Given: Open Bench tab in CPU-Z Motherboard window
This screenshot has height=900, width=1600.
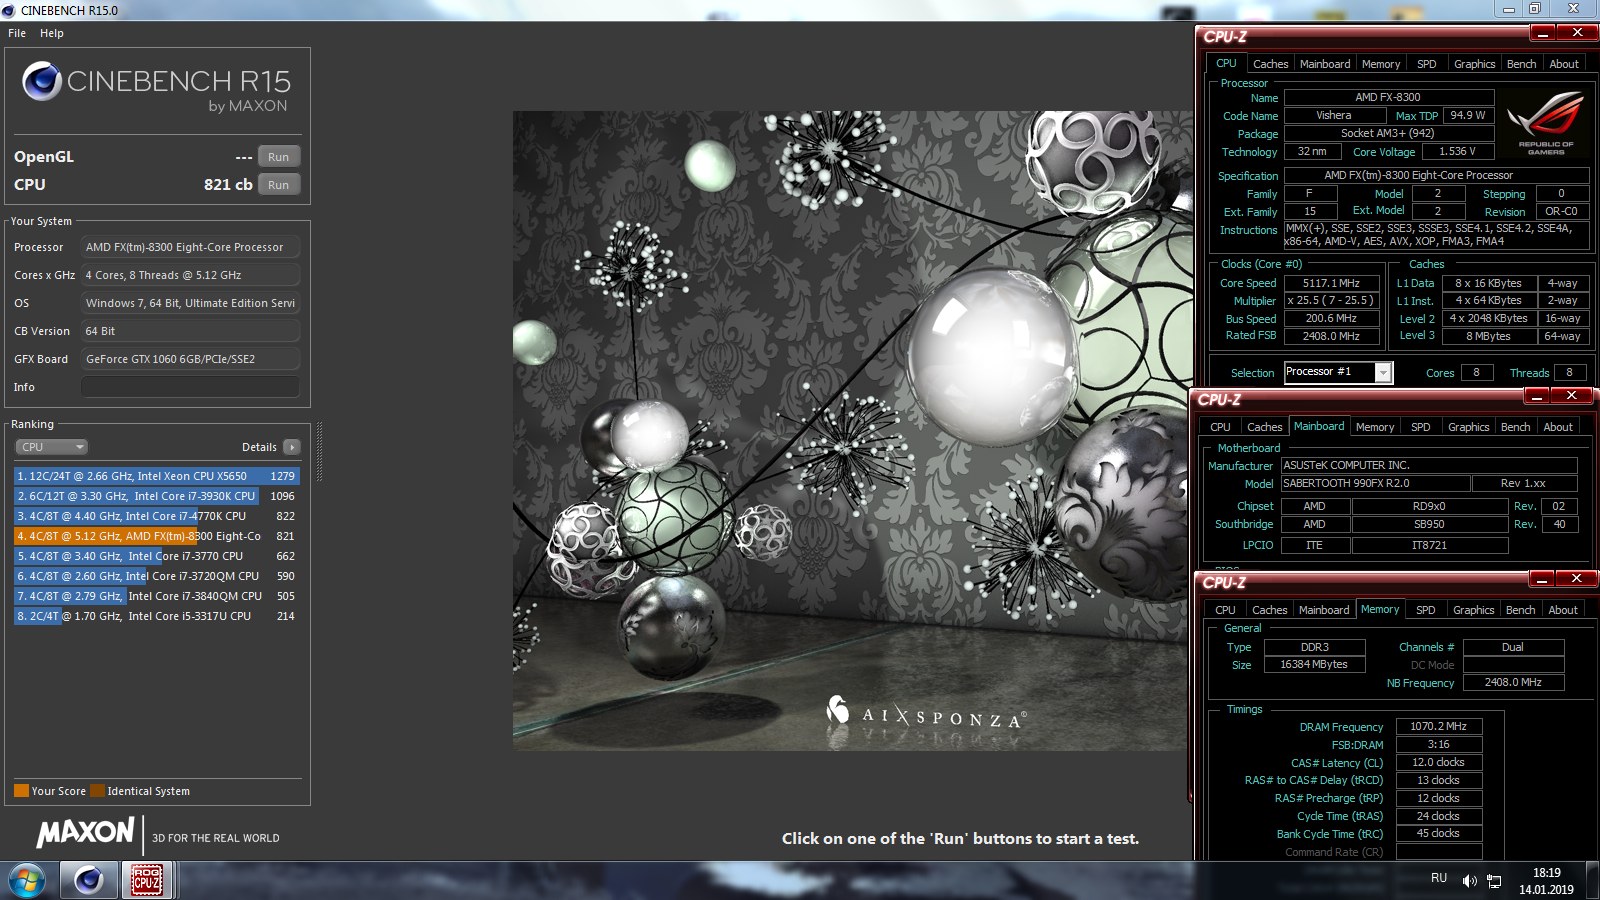Looking at the screenshot, I should click(x=1515, y=427).
